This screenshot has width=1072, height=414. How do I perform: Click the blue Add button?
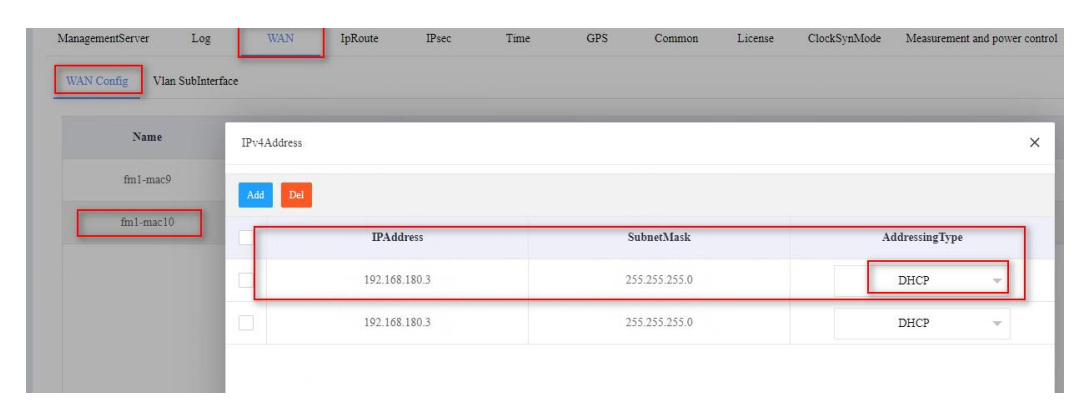(x=253, y=191)
